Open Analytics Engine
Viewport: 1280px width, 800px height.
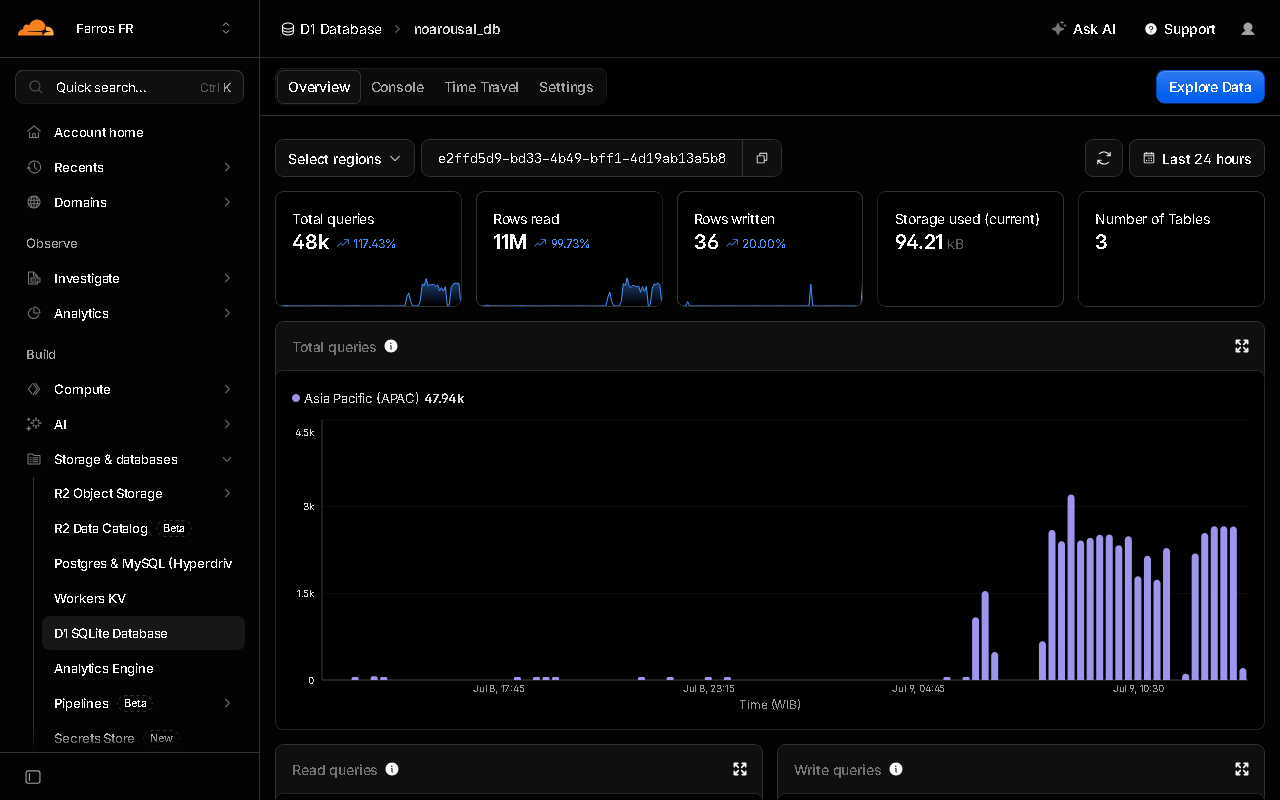(104, 668)
